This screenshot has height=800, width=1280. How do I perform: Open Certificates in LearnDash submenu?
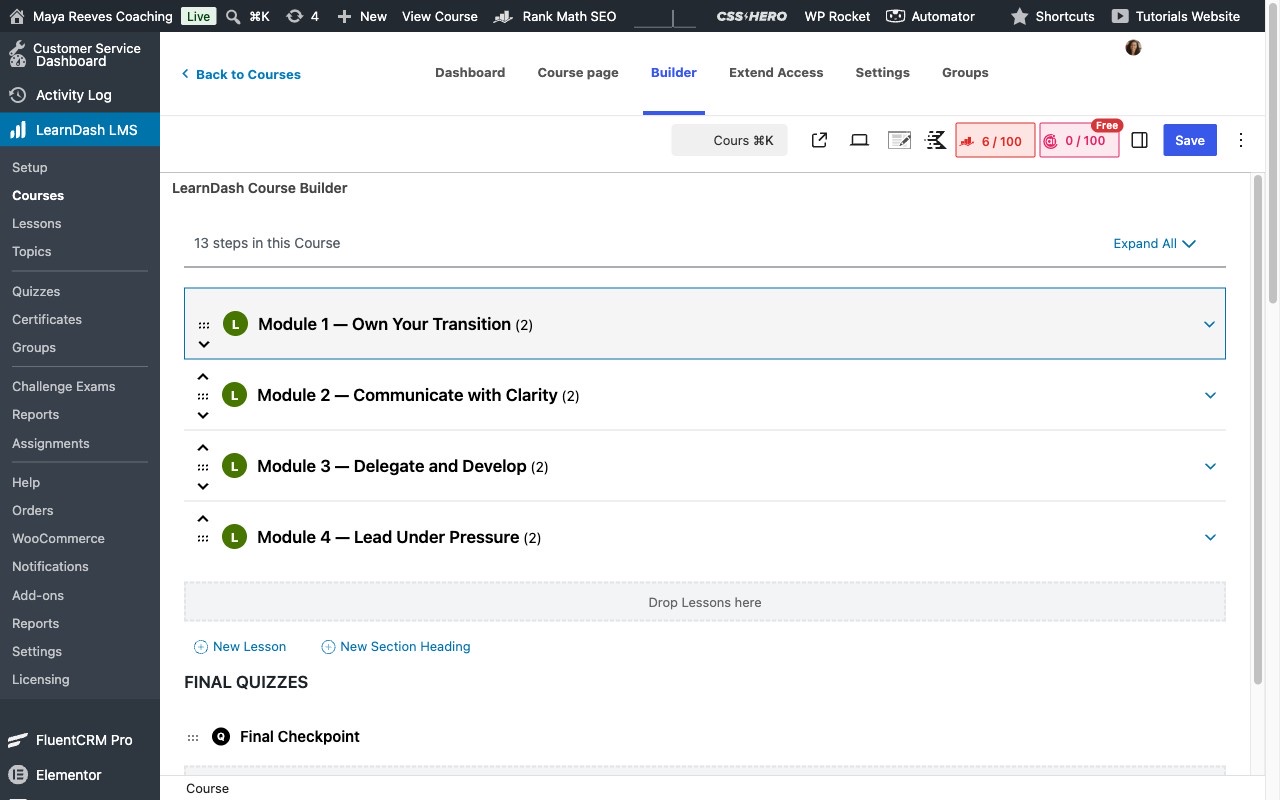(x=47, y=319)
